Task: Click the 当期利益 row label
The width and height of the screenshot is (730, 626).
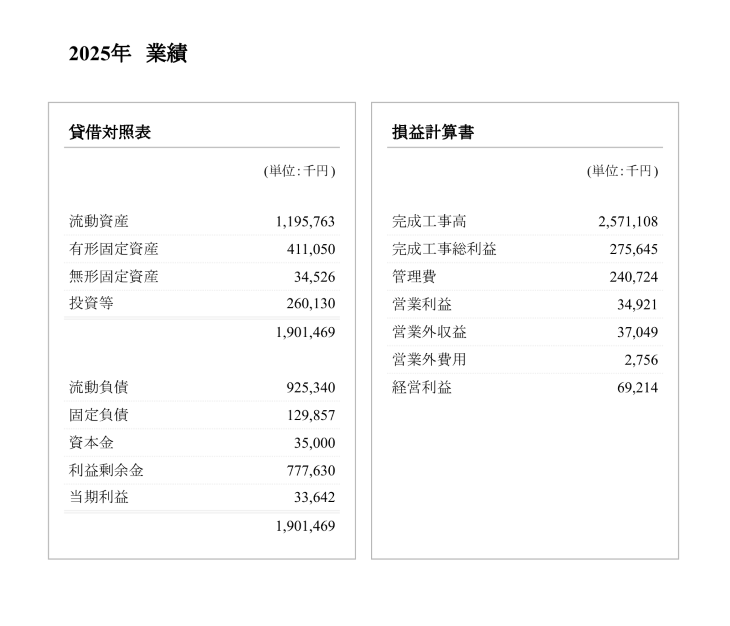Action: pyautogui.click(x=99, y=498)
